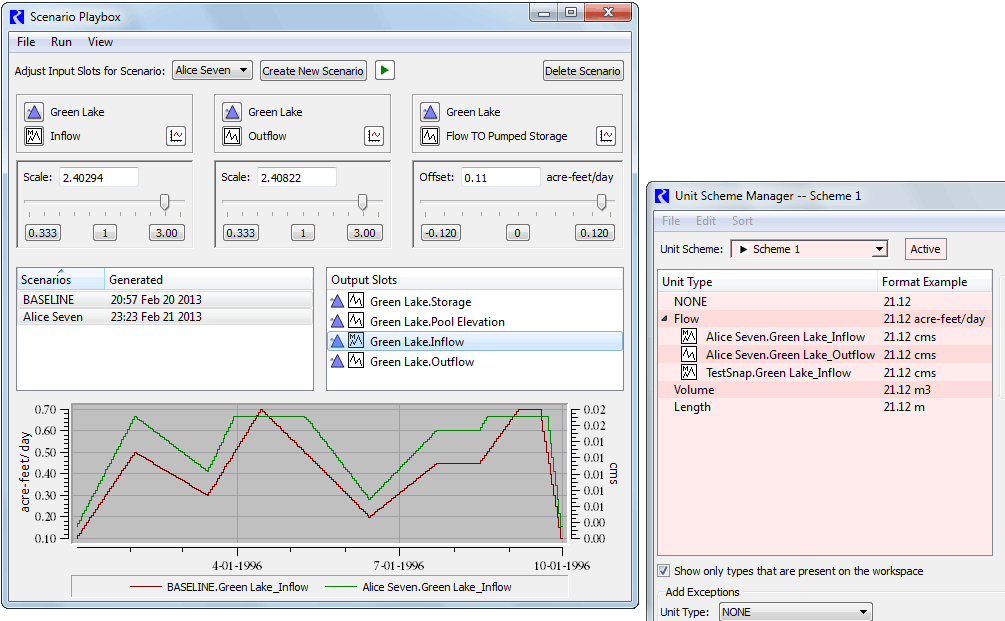Open the Alice Seven scenario dropdown
Image resolution: width=1005 pixels, height=621 pixels.
(212, 70)
